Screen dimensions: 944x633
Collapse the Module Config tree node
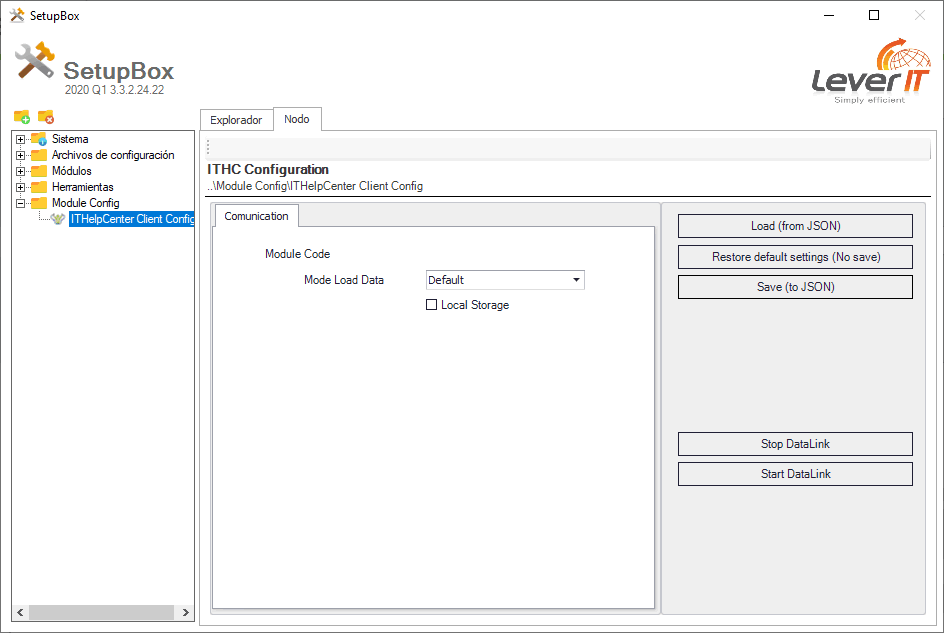coord(20,203)
